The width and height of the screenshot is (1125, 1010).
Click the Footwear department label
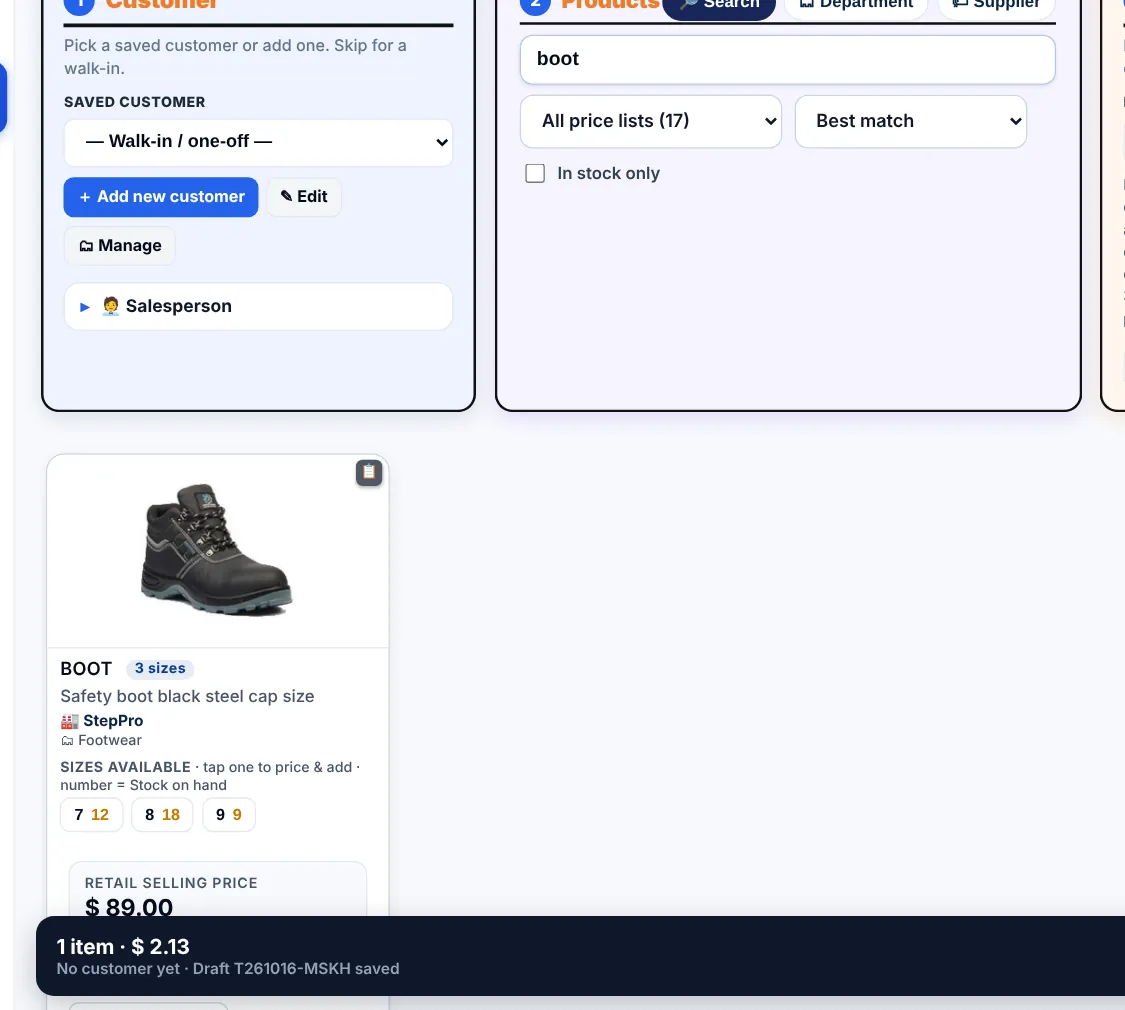[110, 740]
